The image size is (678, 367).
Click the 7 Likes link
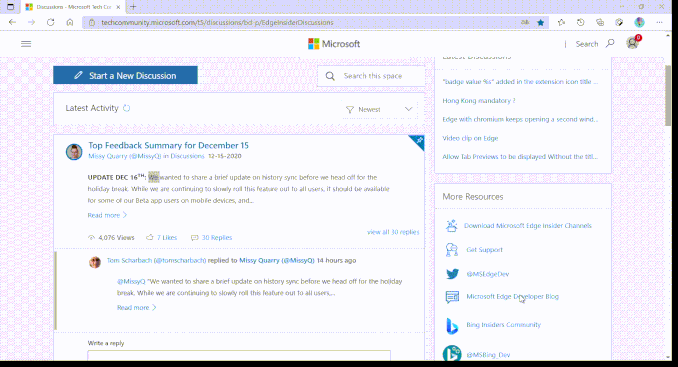tap(167, 237)
